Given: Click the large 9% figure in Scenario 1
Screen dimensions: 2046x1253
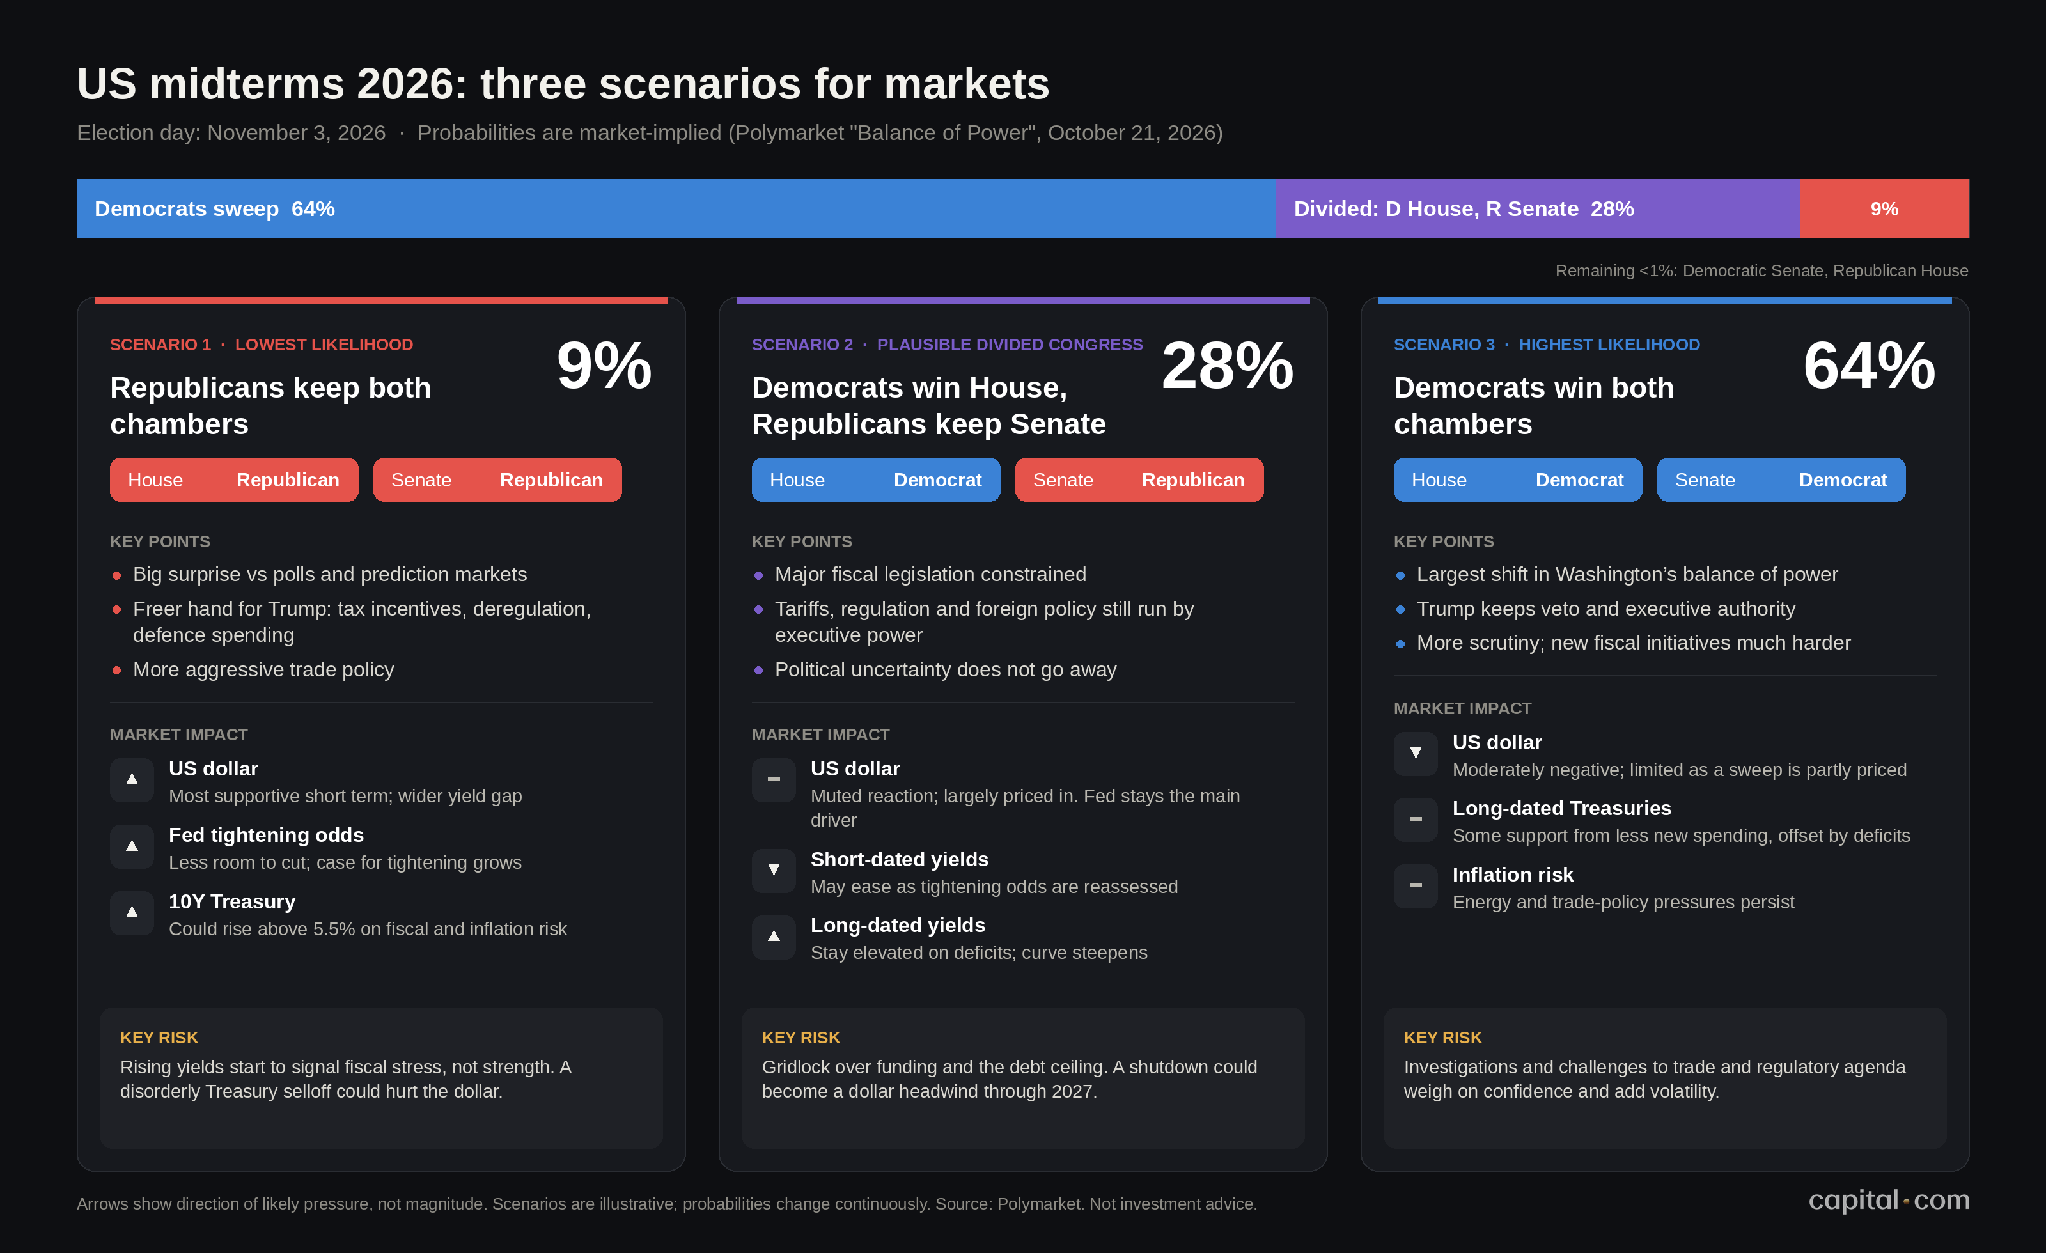Looking at the screenshot, I should click(604, 366).
